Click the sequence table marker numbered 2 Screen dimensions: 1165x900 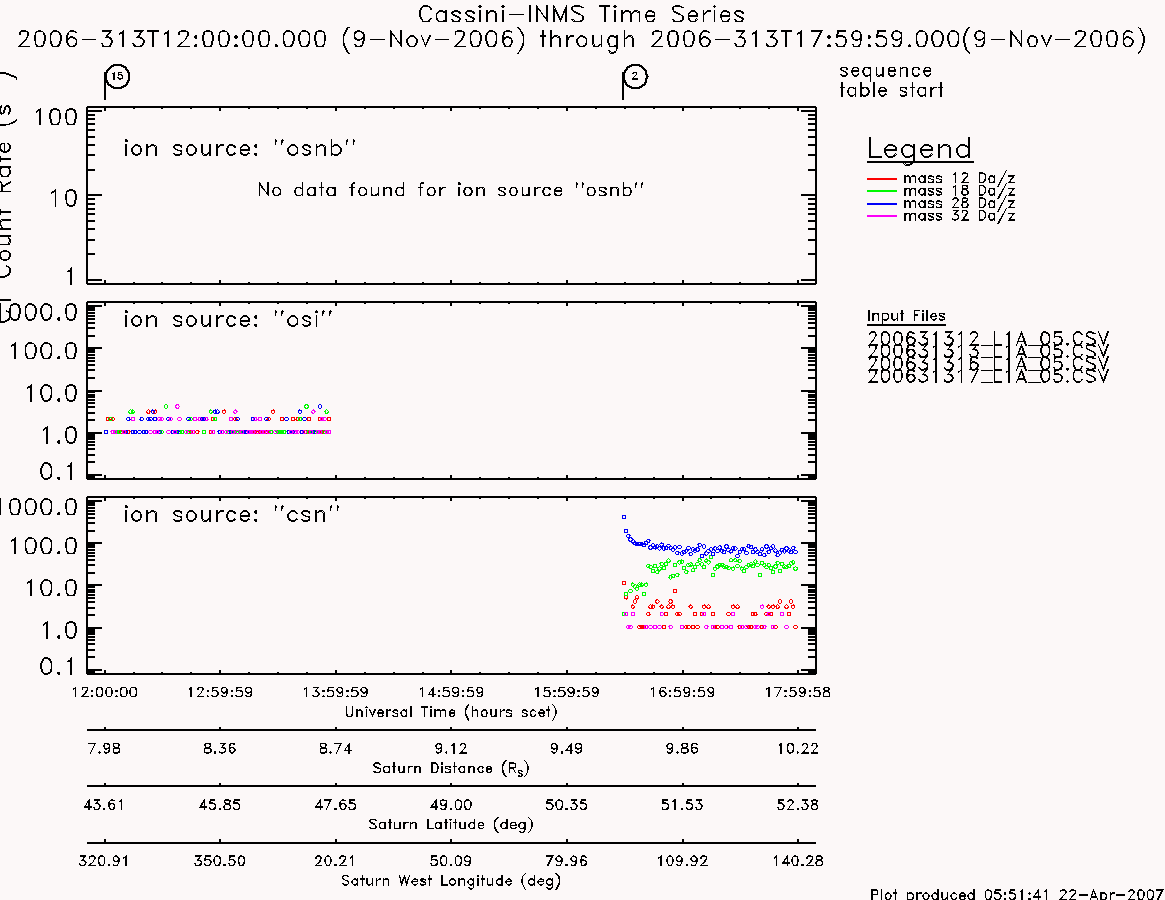click(x=635, y=76)
